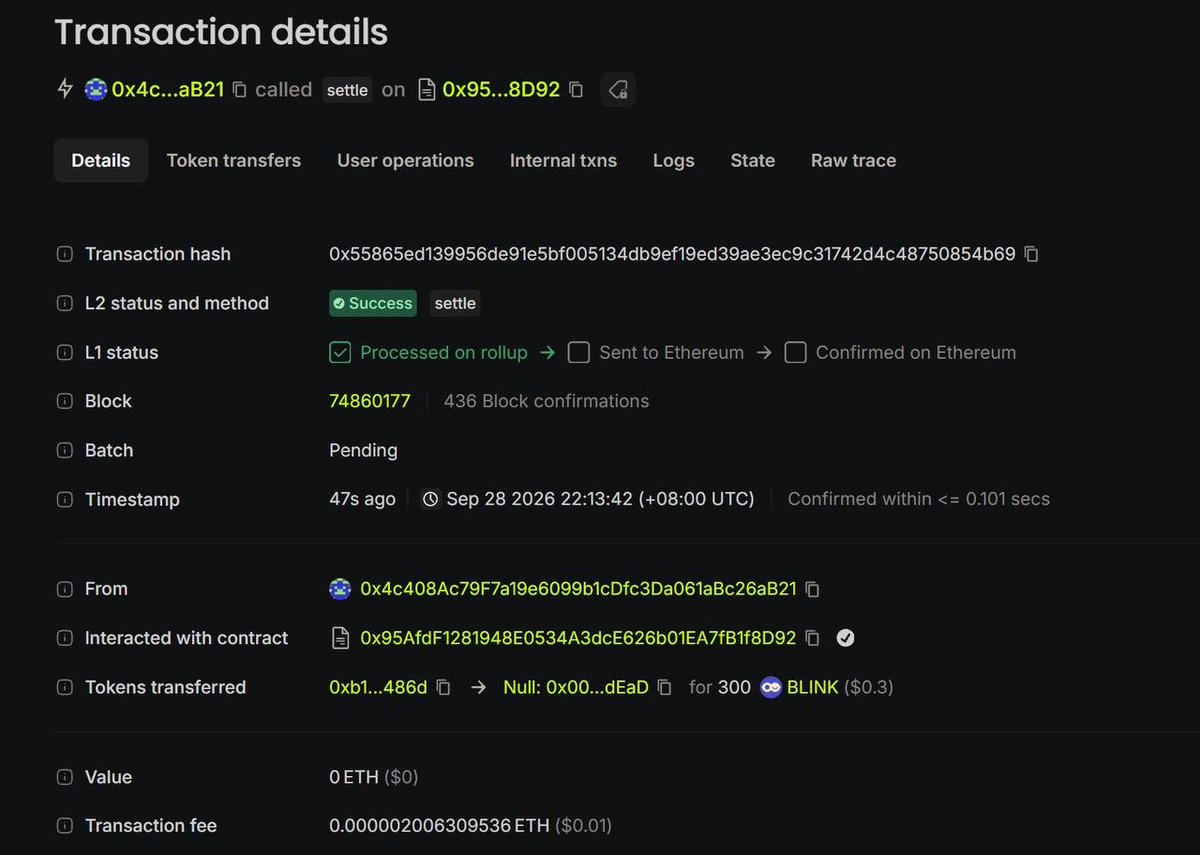Show info for Interacted with contract field
Image resolution: width=1200 pixels, height=855 pixels.
[65, 638]
